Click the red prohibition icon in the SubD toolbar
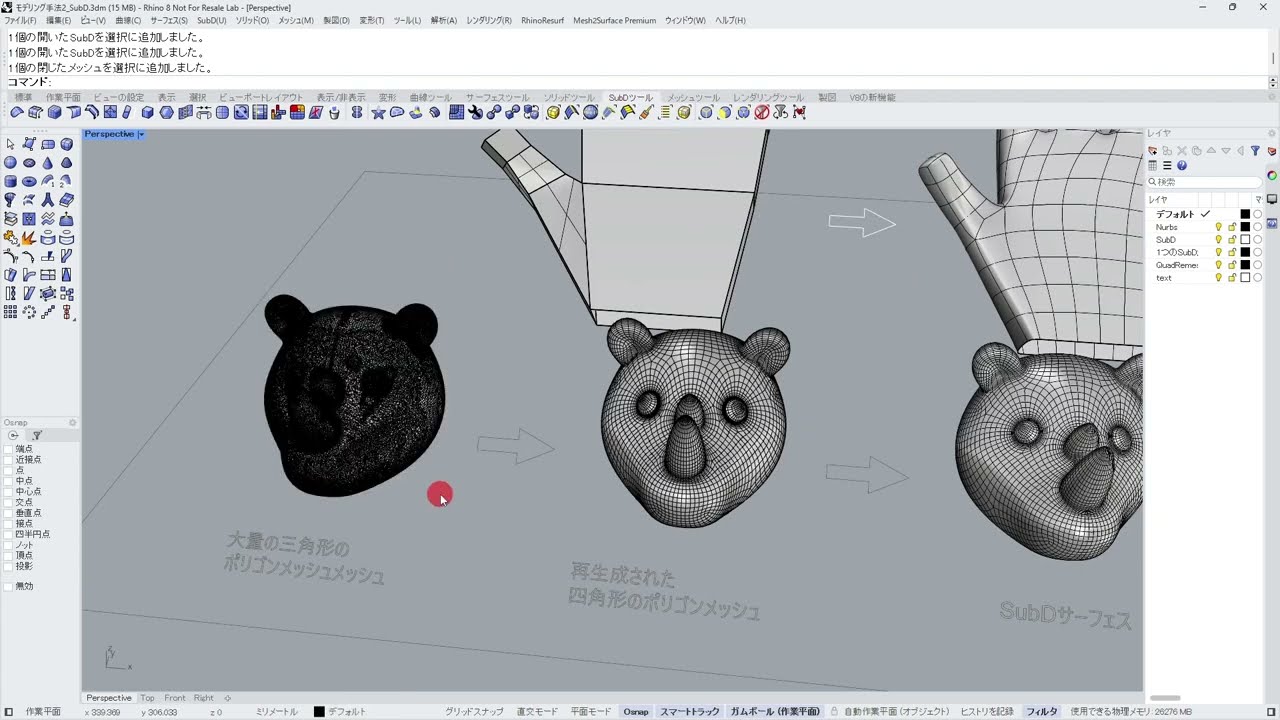Screen dimensions: 1280x720 762,113
